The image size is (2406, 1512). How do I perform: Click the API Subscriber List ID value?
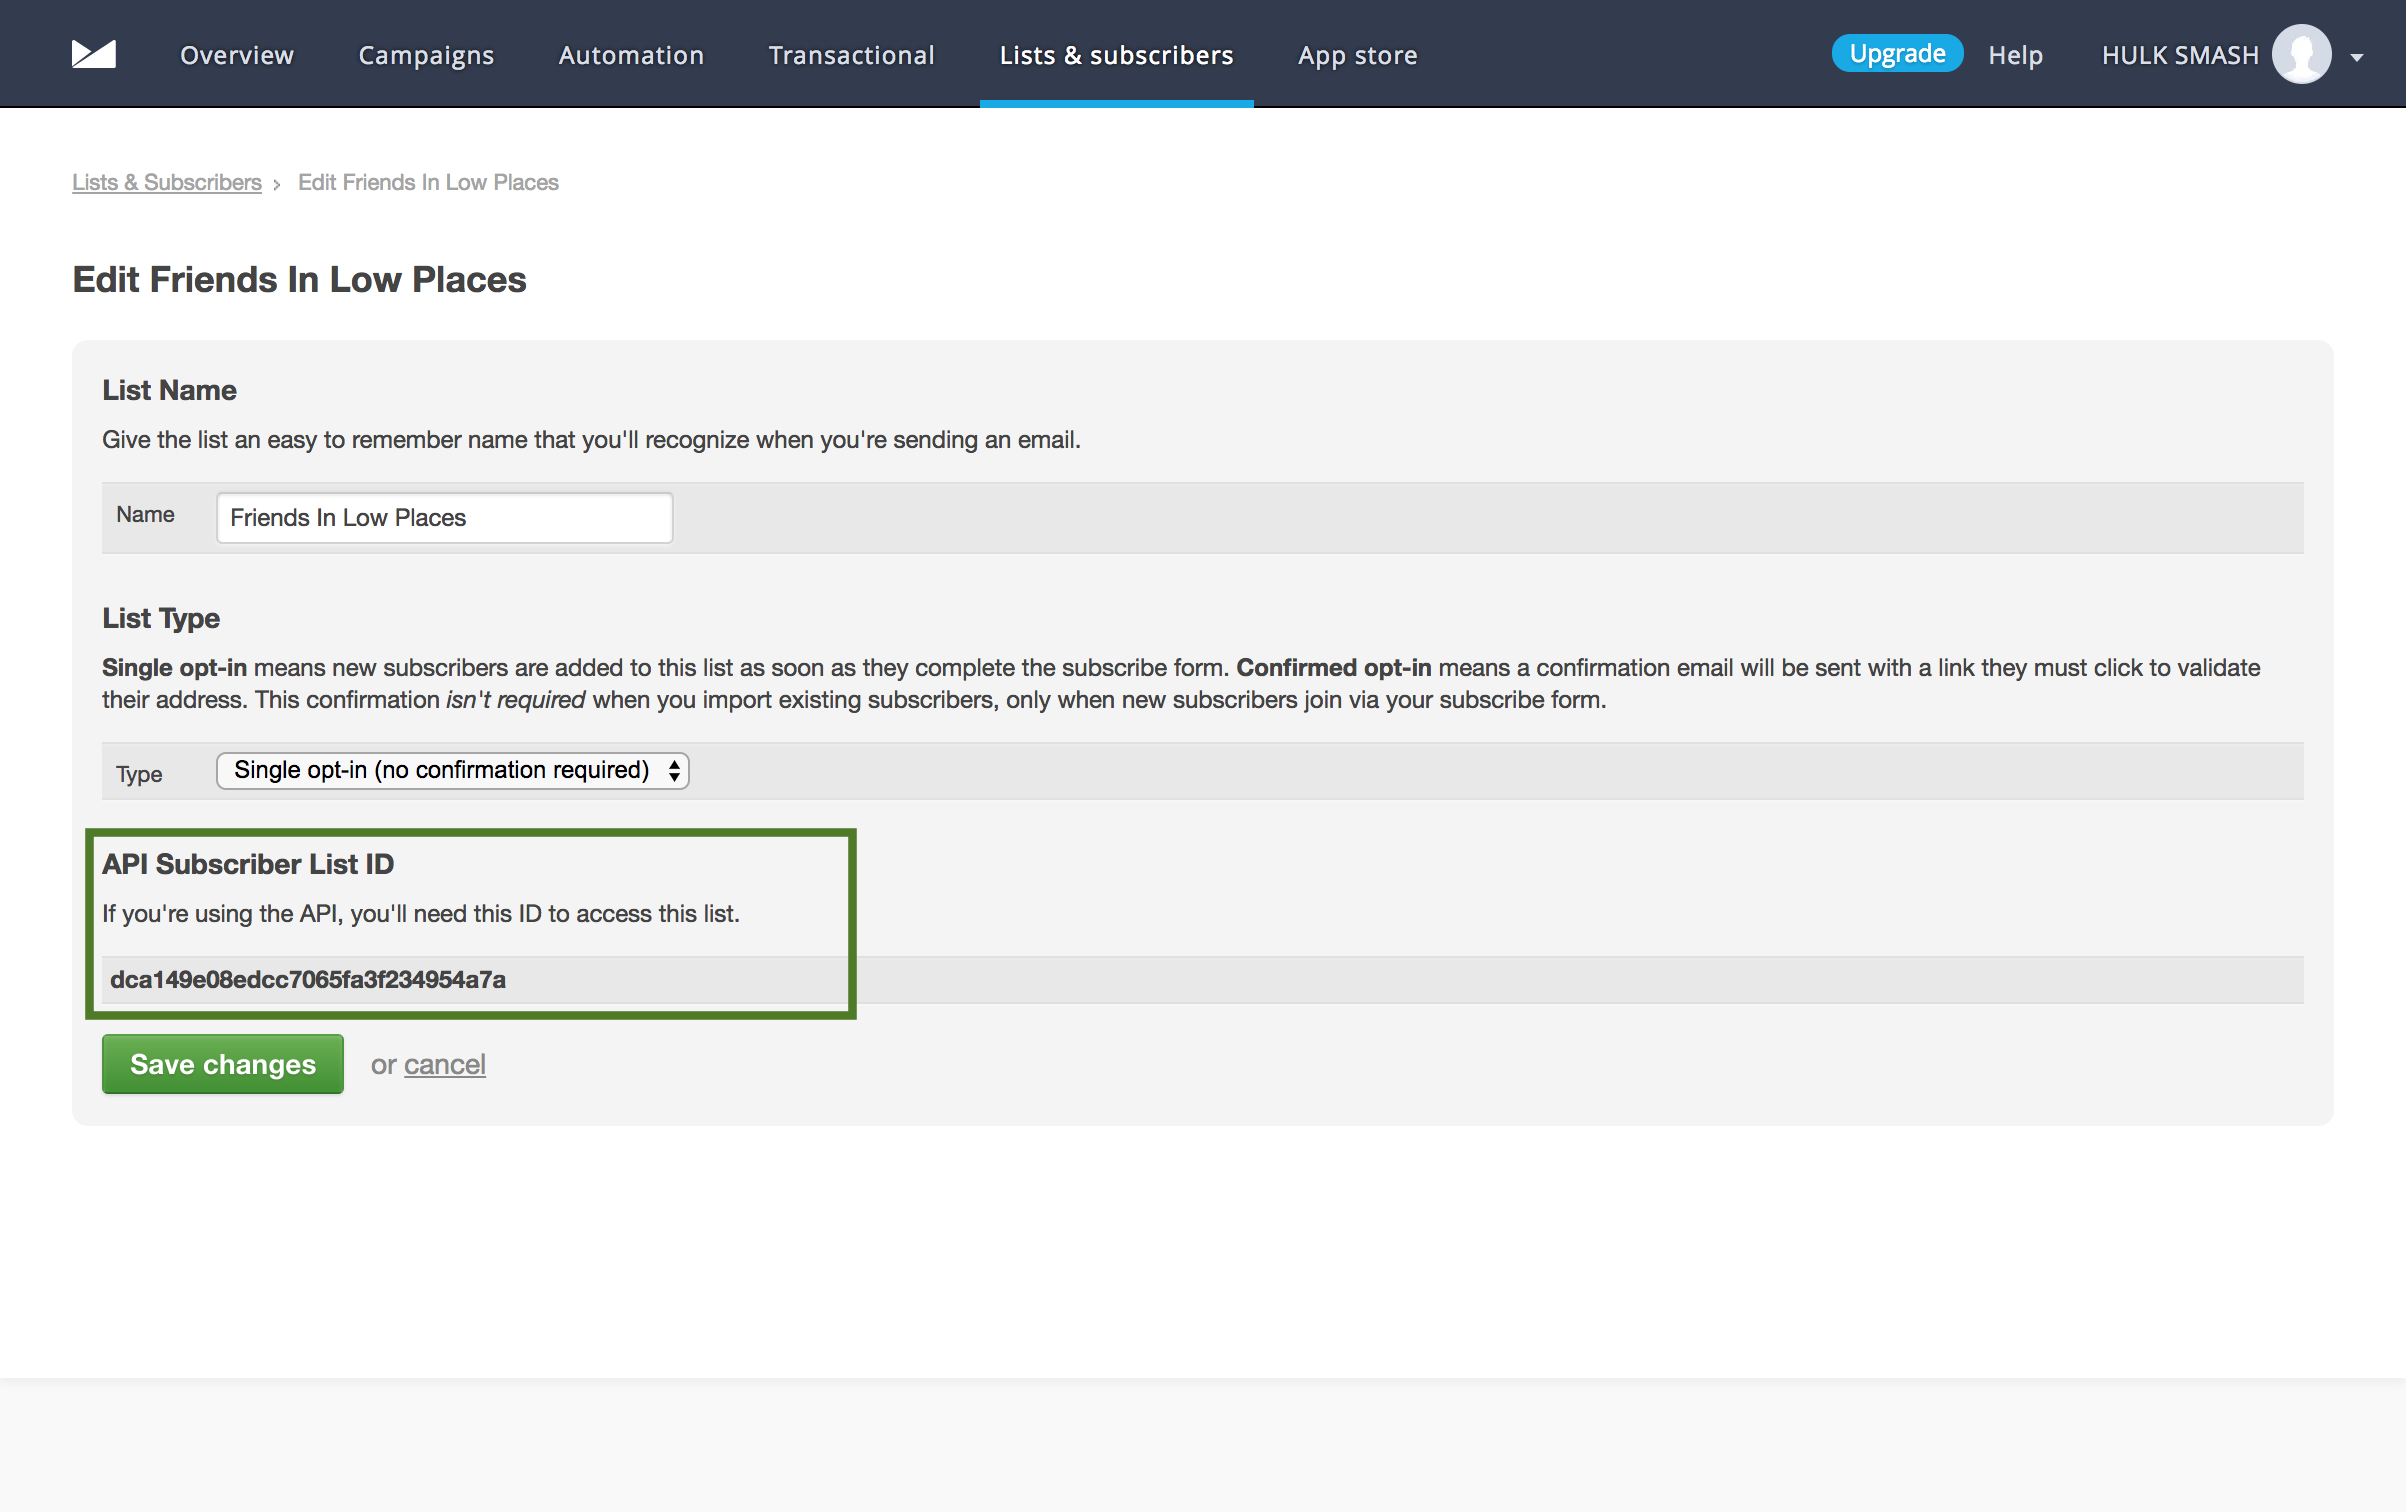pyautogui.click(x=308, y=979)
